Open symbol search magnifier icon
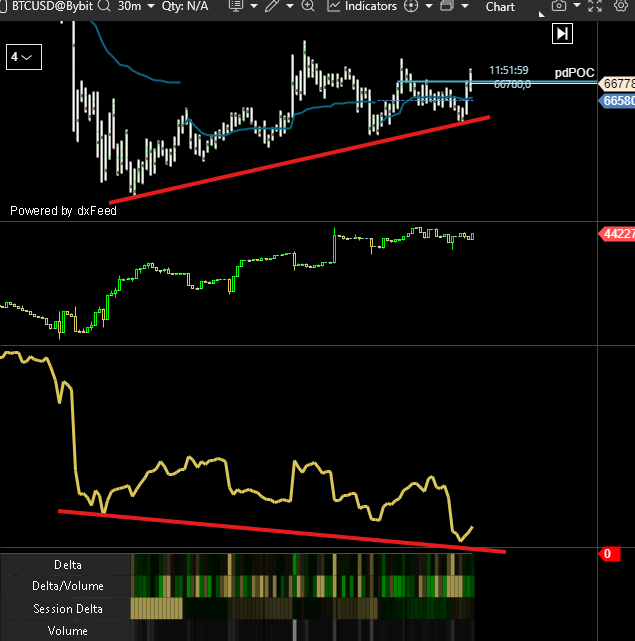Viewport: 635px width, 641px height. 104,6
